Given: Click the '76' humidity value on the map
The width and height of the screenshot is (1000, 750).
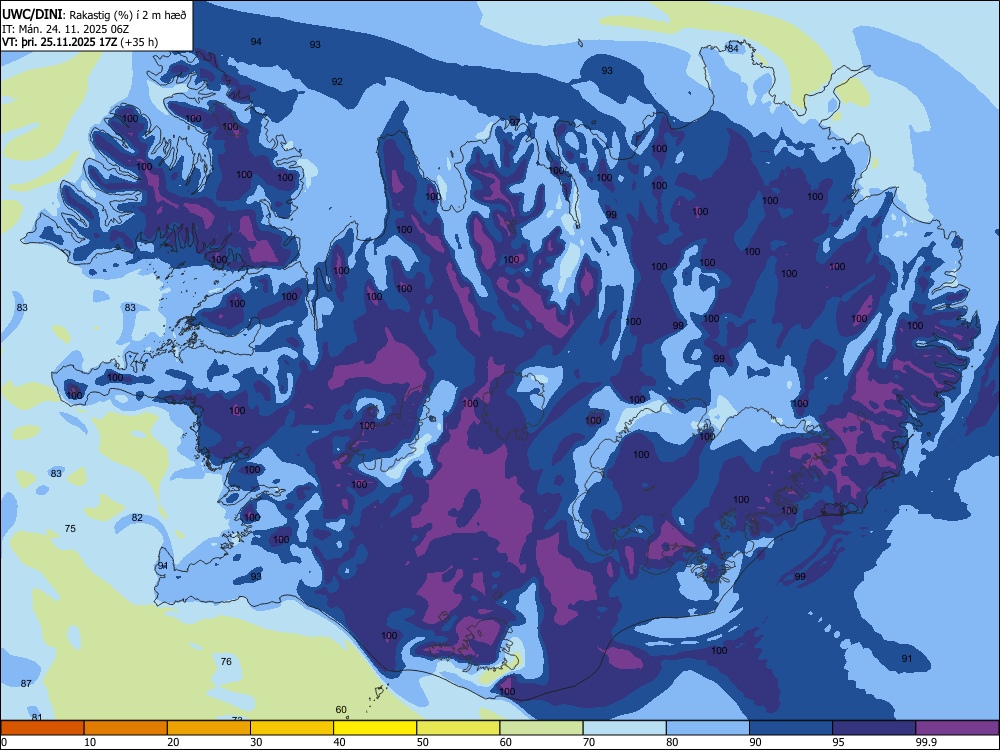Looking at the screenshot, I should click(226, 661).
